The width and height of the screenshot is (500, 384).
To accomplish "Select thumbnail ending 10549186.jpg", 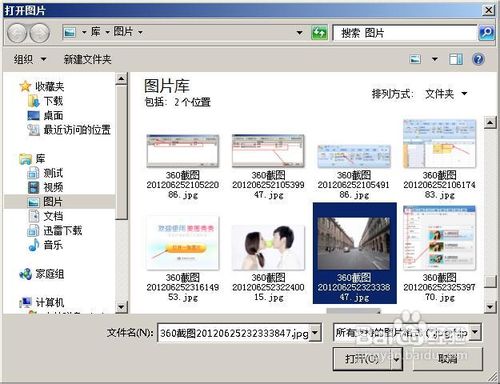I will pos(354,172).
